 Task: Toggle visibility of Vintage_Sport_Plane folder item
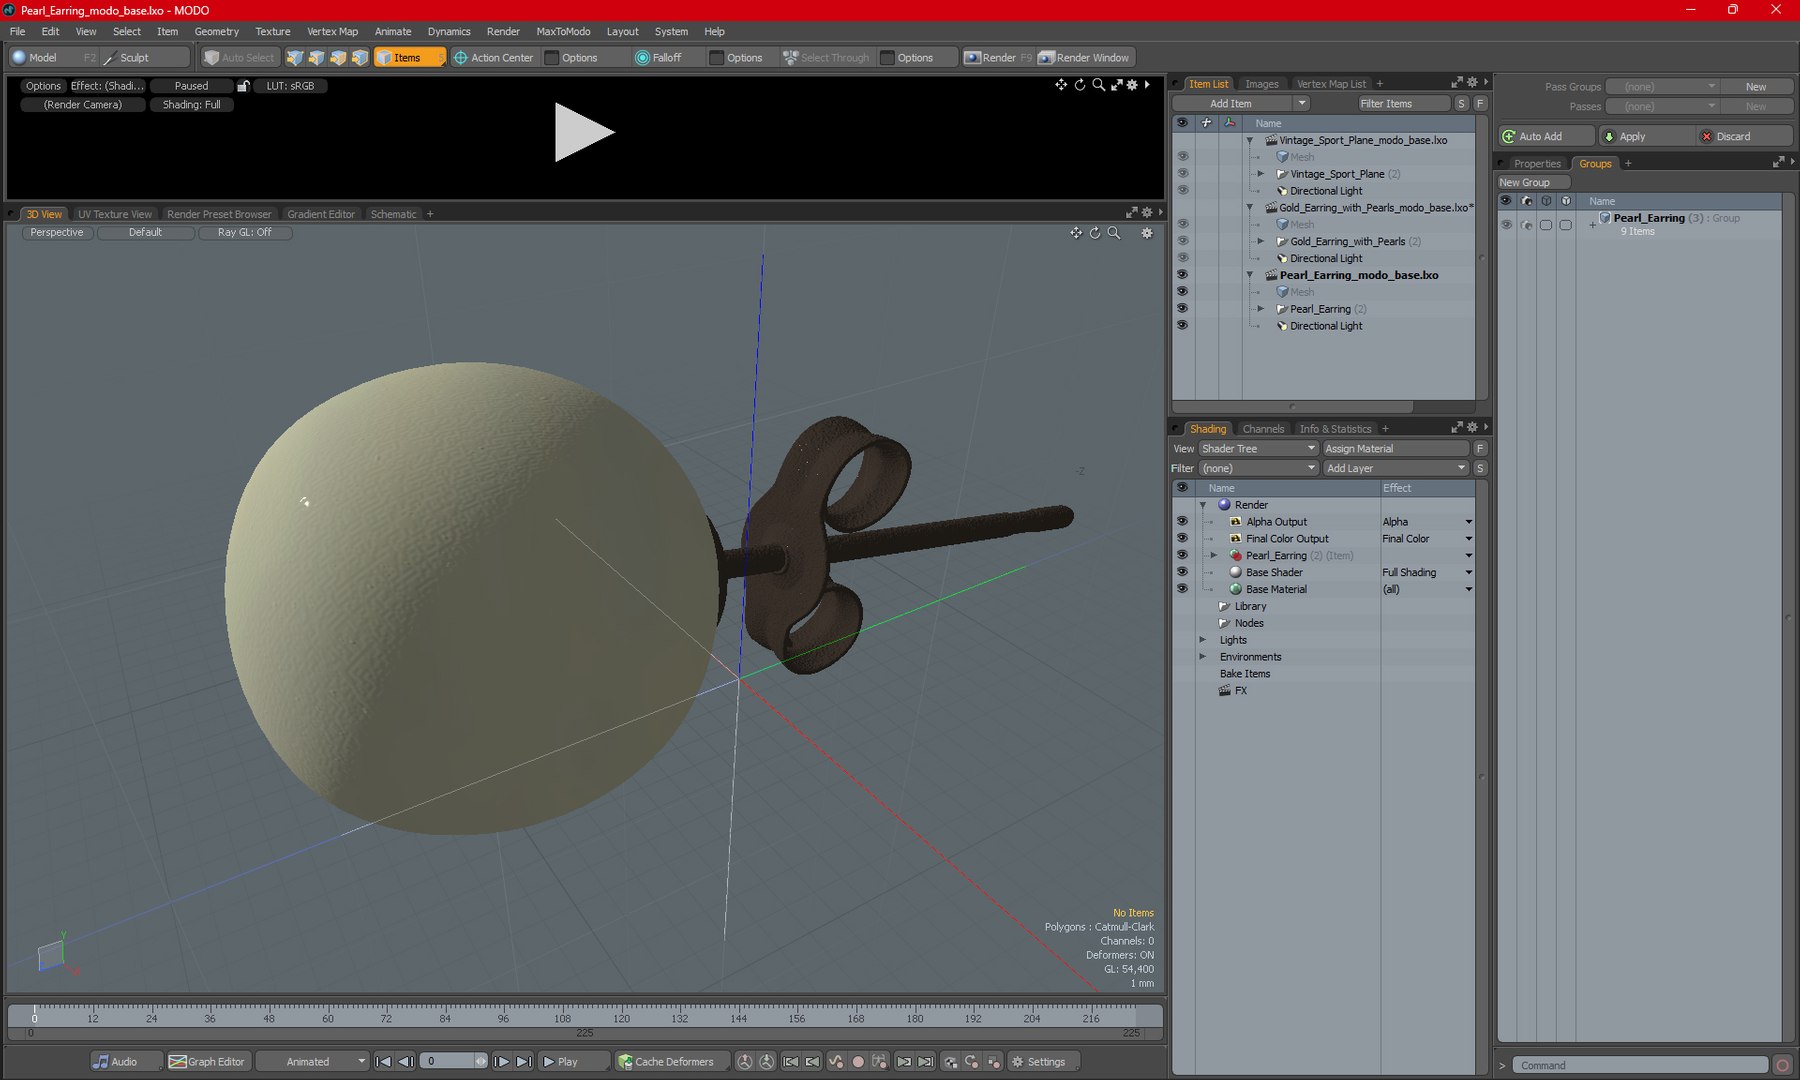pos(1182,174)
